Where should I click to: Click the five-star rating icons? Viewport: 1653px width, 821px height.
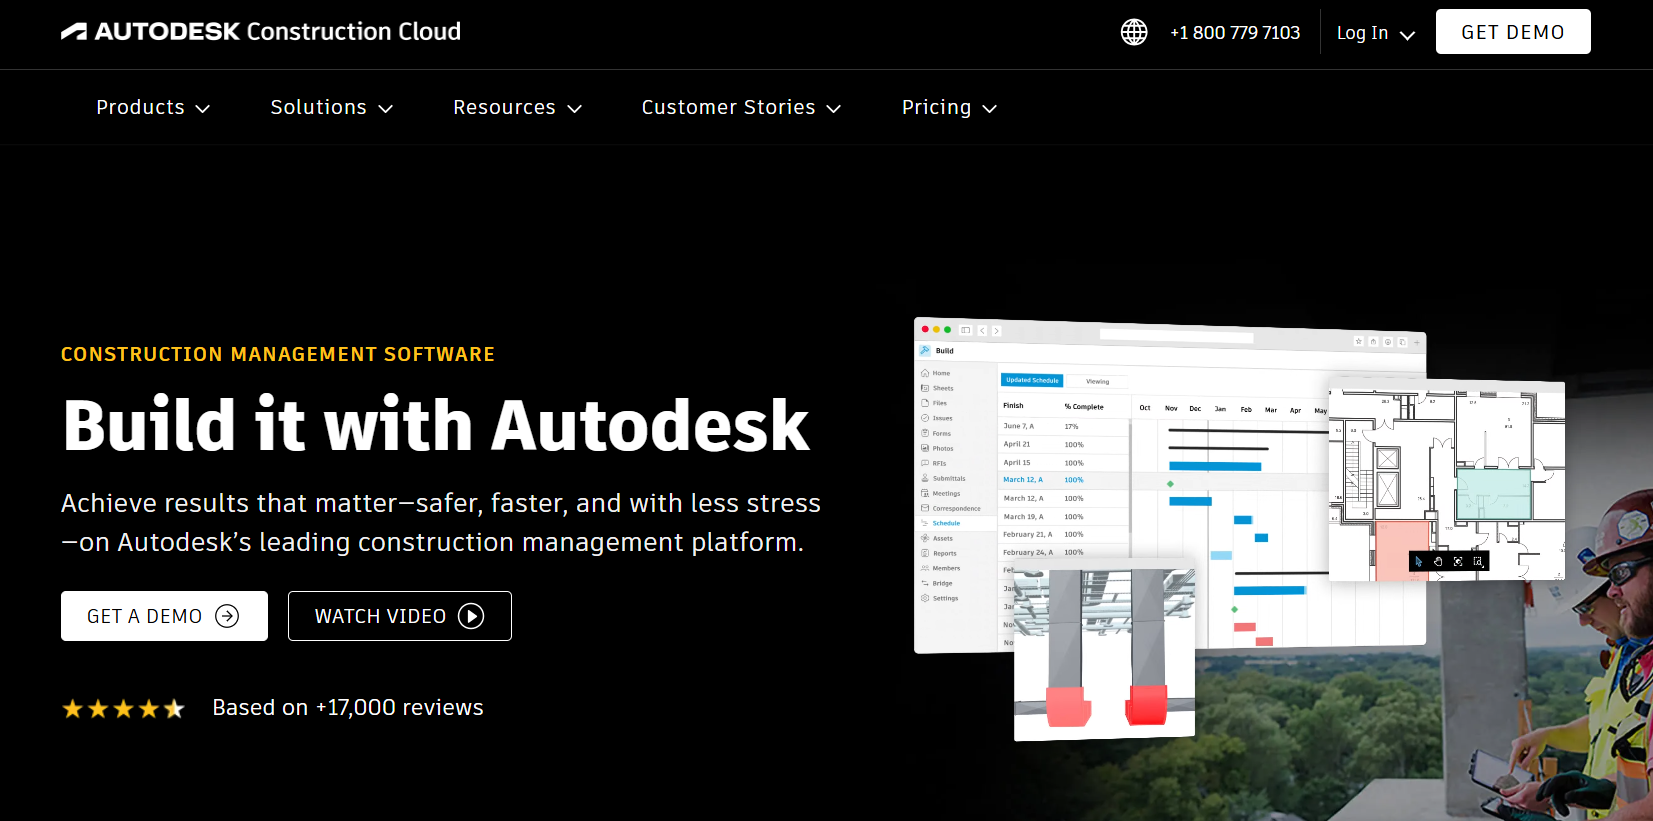coord(123,709)
